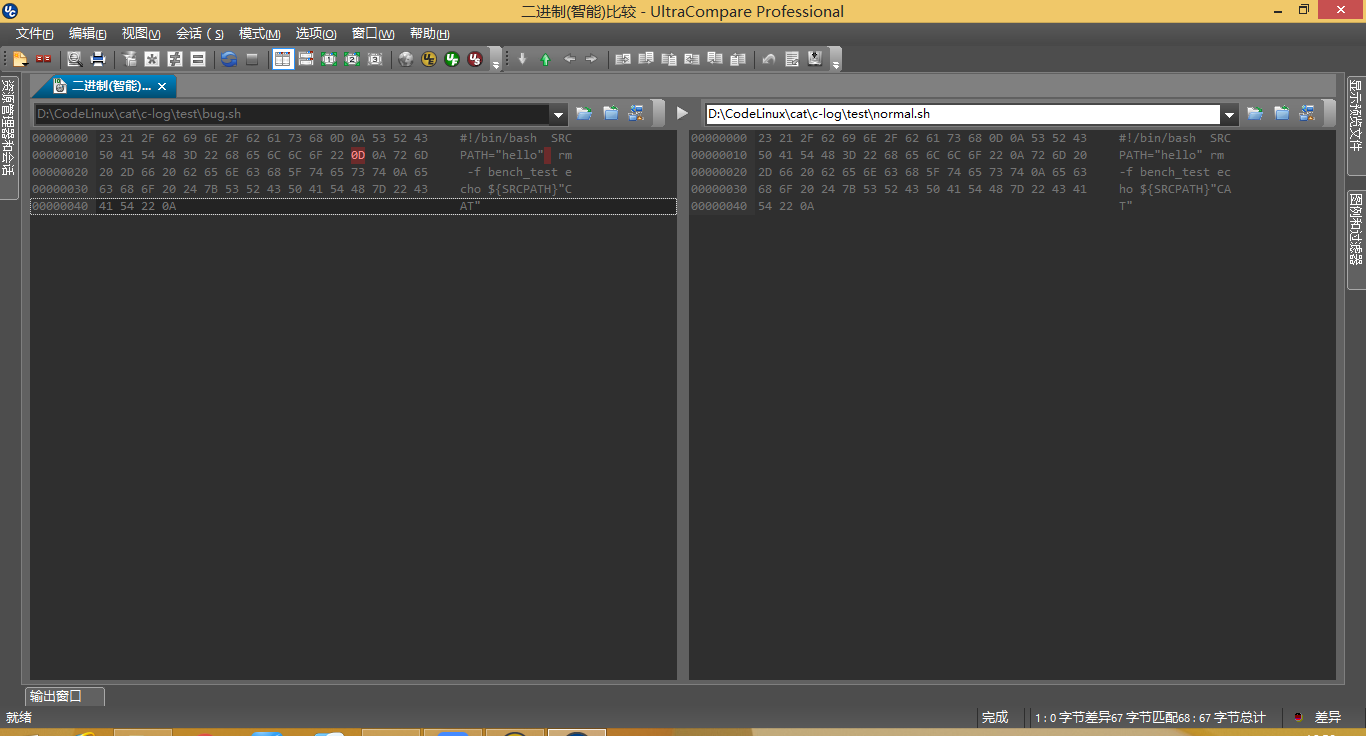Open the 窗口(W) menu
1366x736 pixels.
373,34
